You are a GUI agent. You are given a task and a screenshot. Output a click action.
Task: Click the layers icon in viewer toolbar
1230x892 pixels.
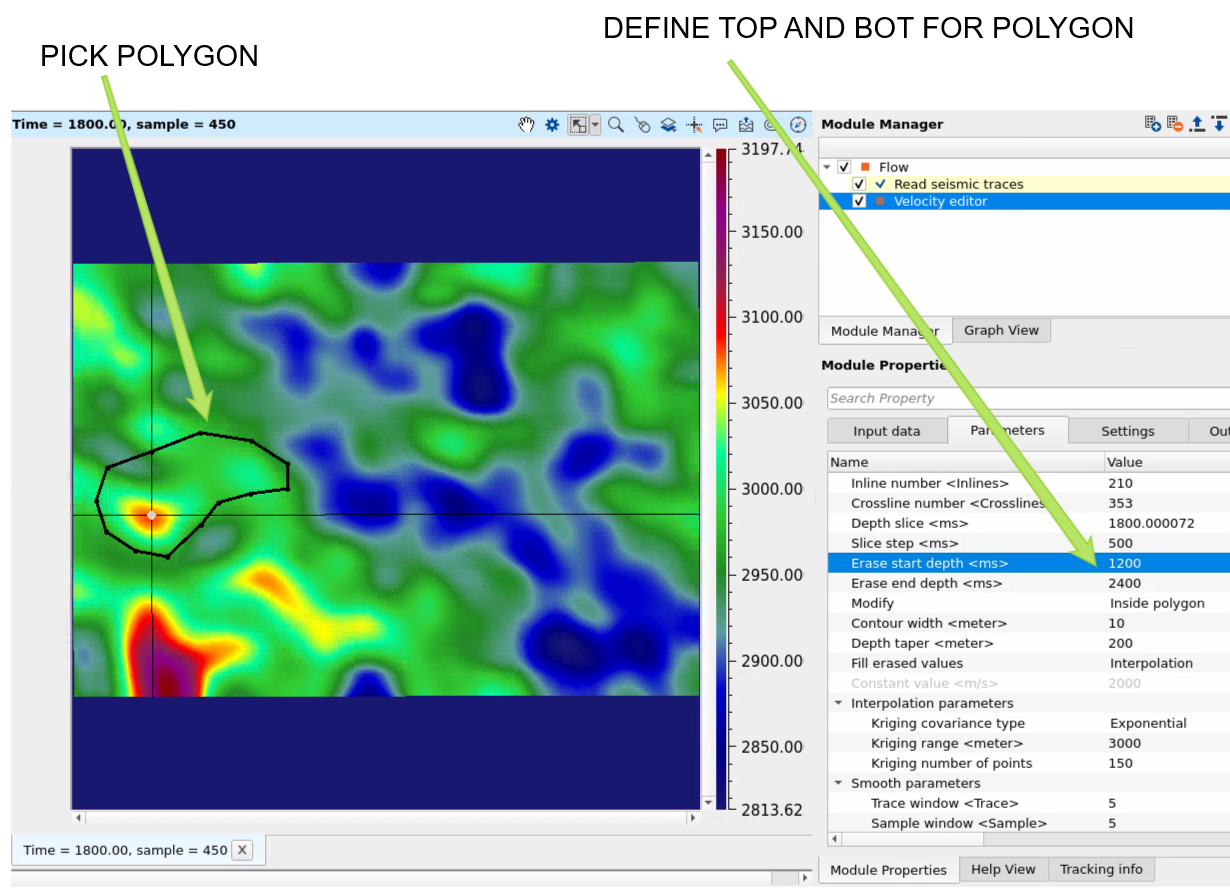pyautogui.click(x=669, y=125)
